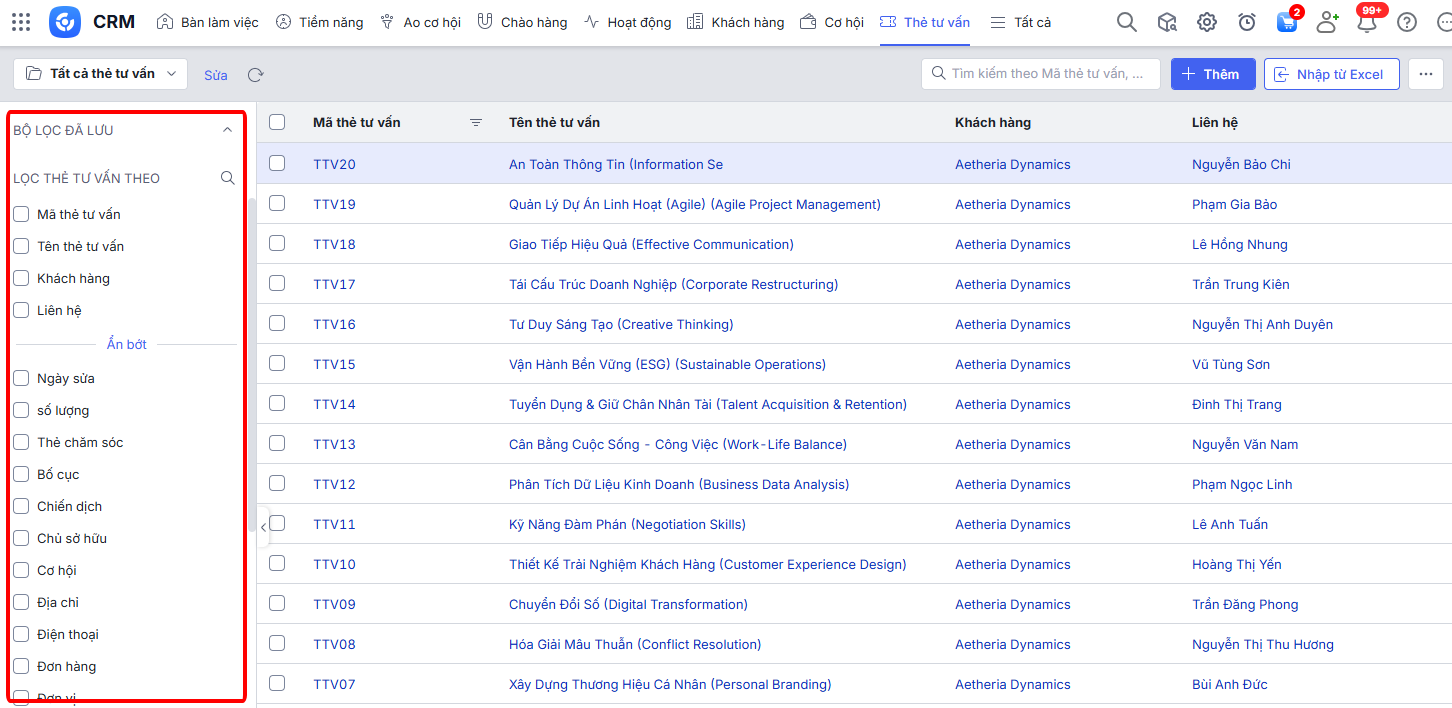Enable the Chiến dịch filter checkbox
The image size is (1452, 708).
[21, 506]
